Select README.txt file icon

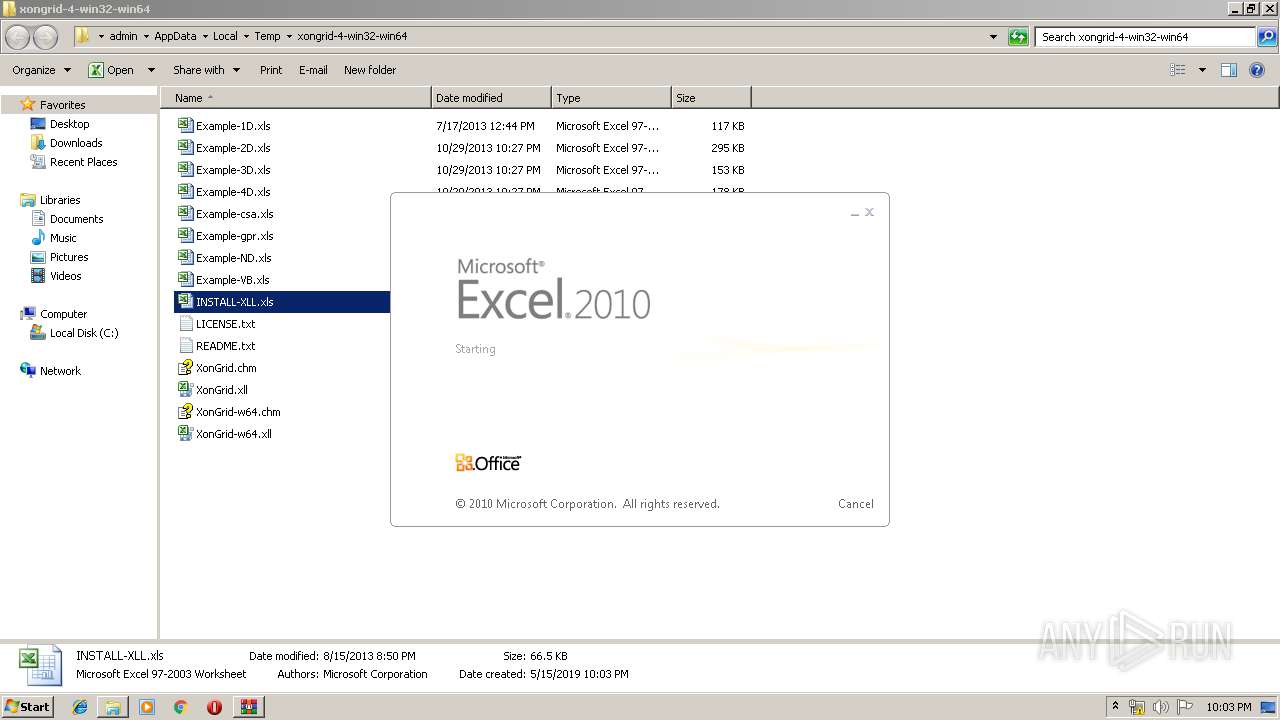185,345
